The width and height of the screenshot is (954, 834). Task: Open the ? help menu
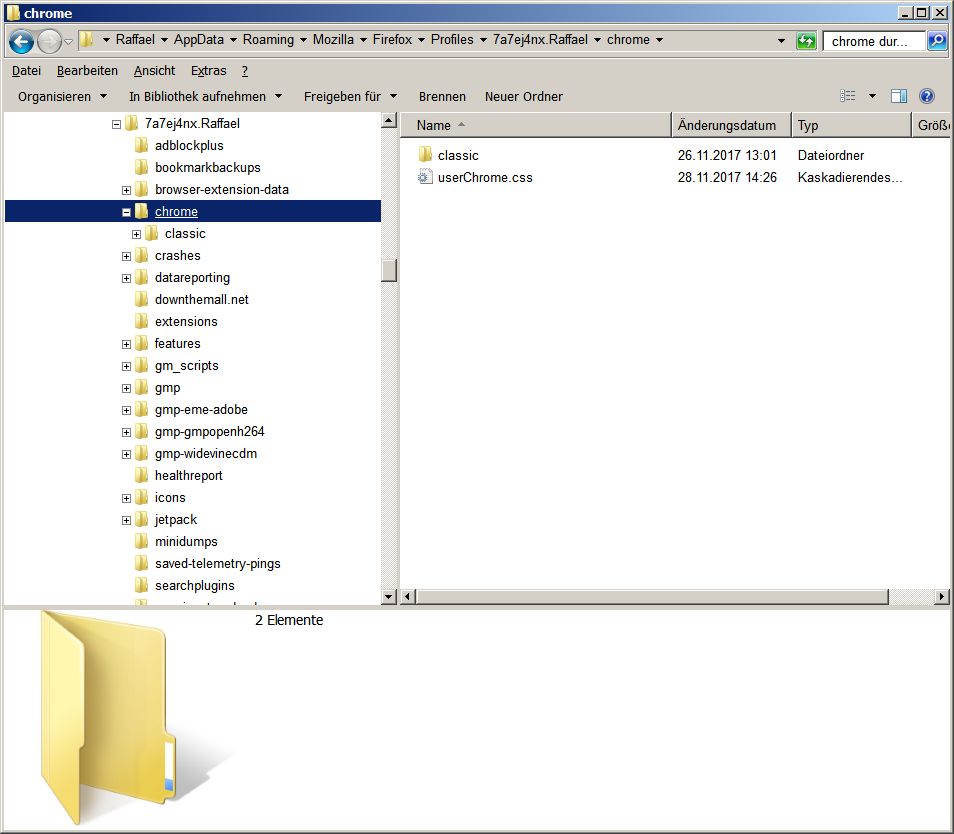pos(245,71)
